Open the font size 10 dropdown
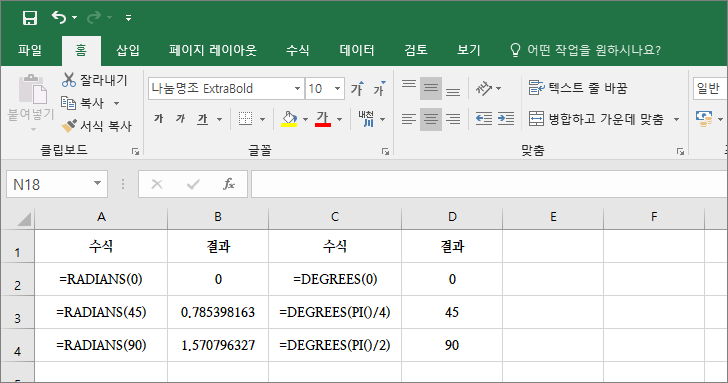728x383 pixels. 338,88
